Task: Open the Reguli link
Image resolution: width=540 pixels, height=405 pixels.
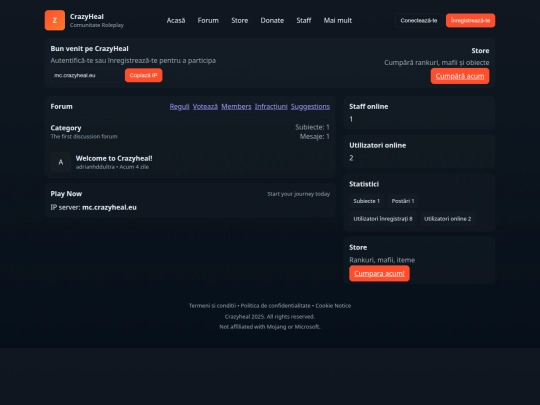Action: click(x=179, y=106)
